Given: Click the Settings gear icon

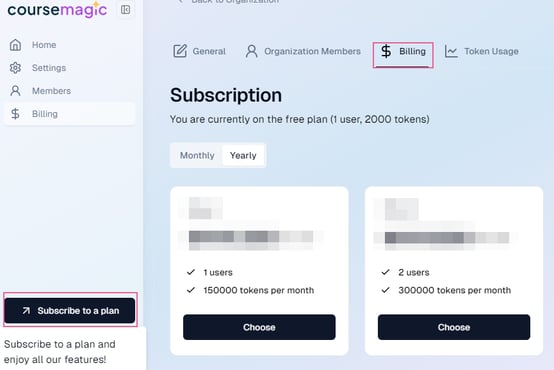Looking at the screenshot, I should click(15, 68).
